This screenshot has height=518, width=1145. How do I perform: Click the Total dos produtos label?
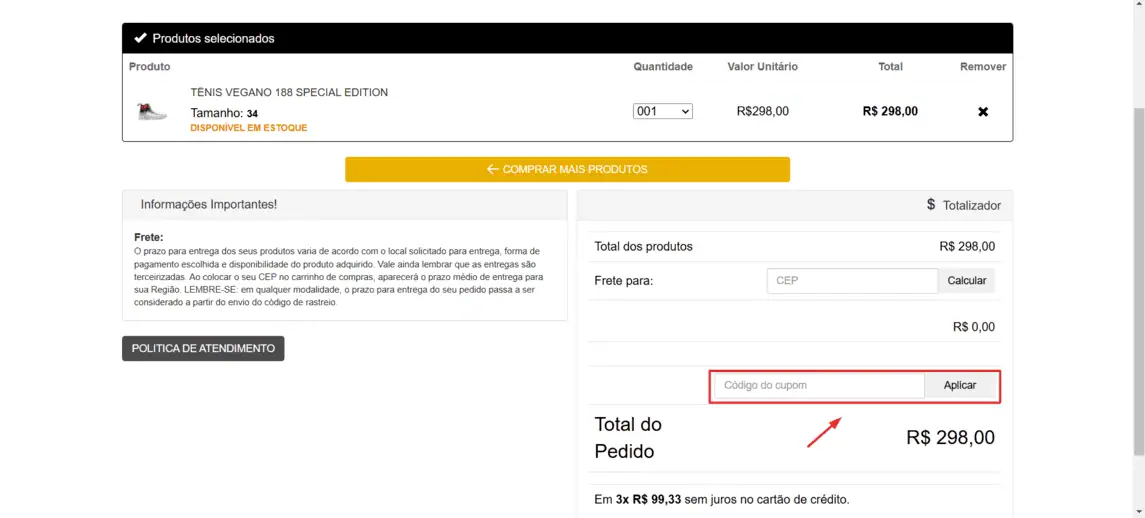643,247
